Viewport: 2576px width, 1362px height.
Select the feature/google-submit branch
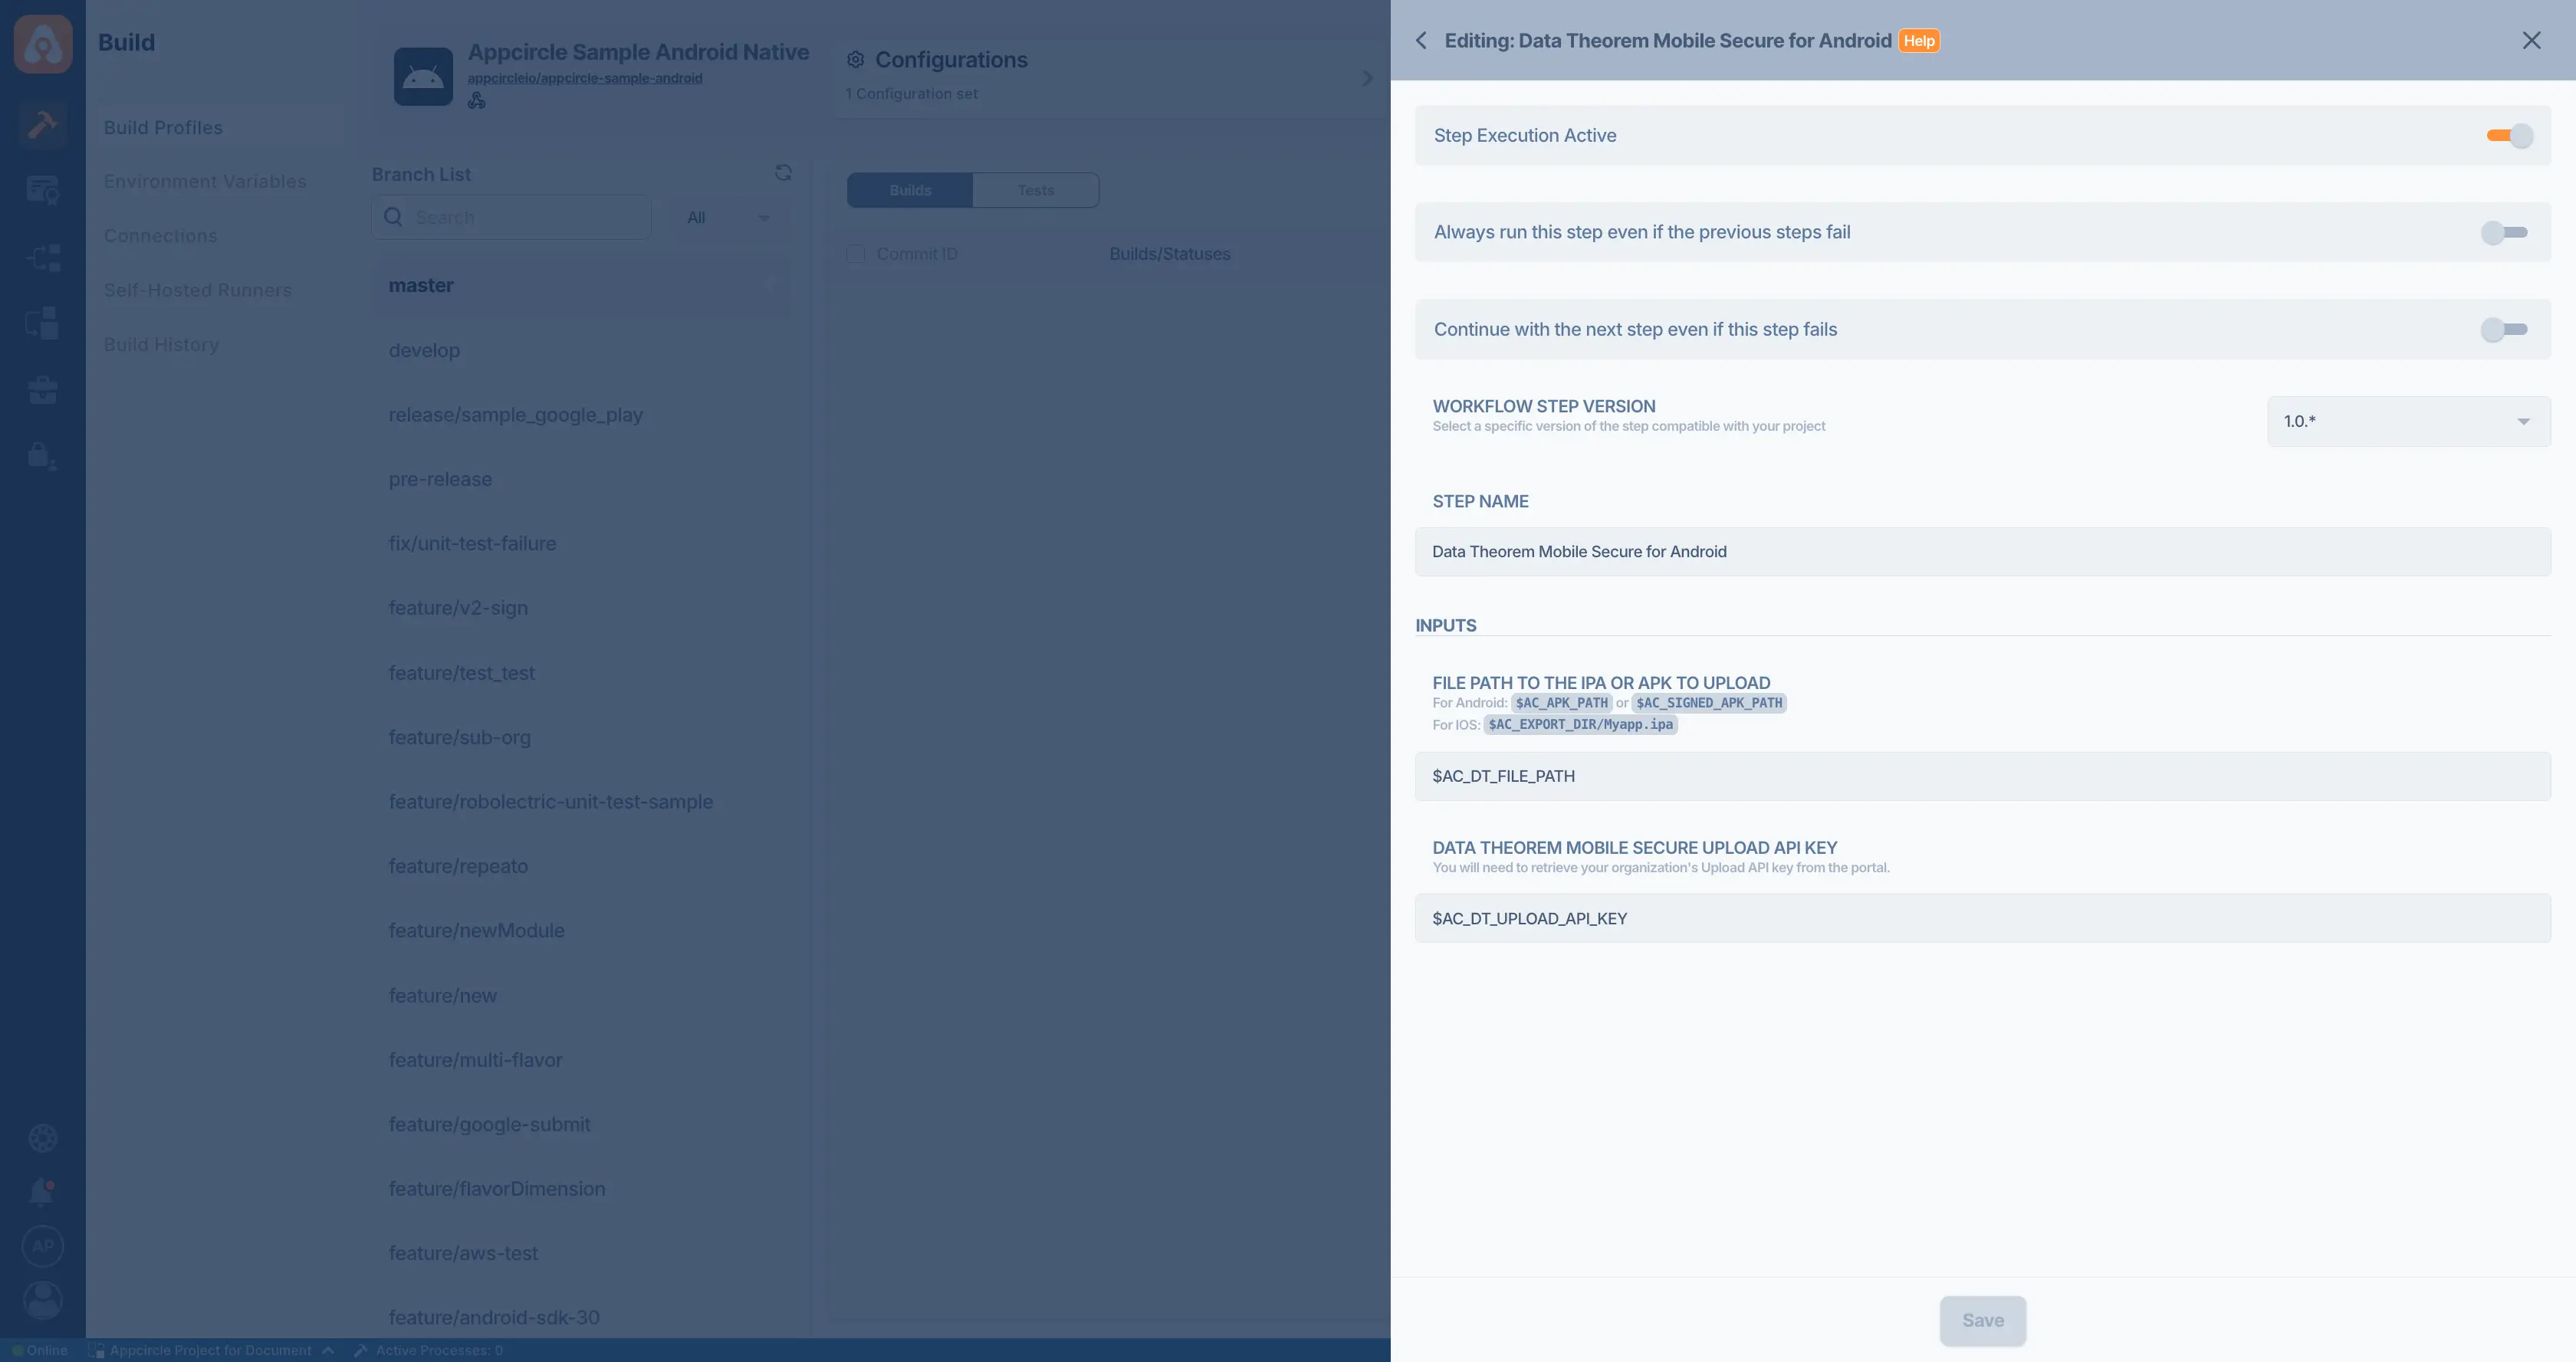click(x=489, y=1124)
